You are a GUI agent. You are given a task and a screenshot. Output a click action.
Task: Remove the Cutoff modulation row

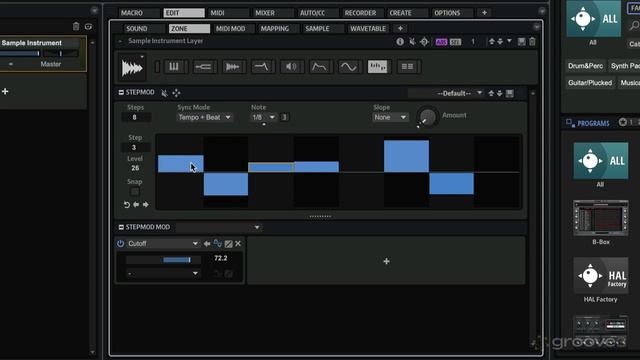pyautogui.click(x=238, y=244)
